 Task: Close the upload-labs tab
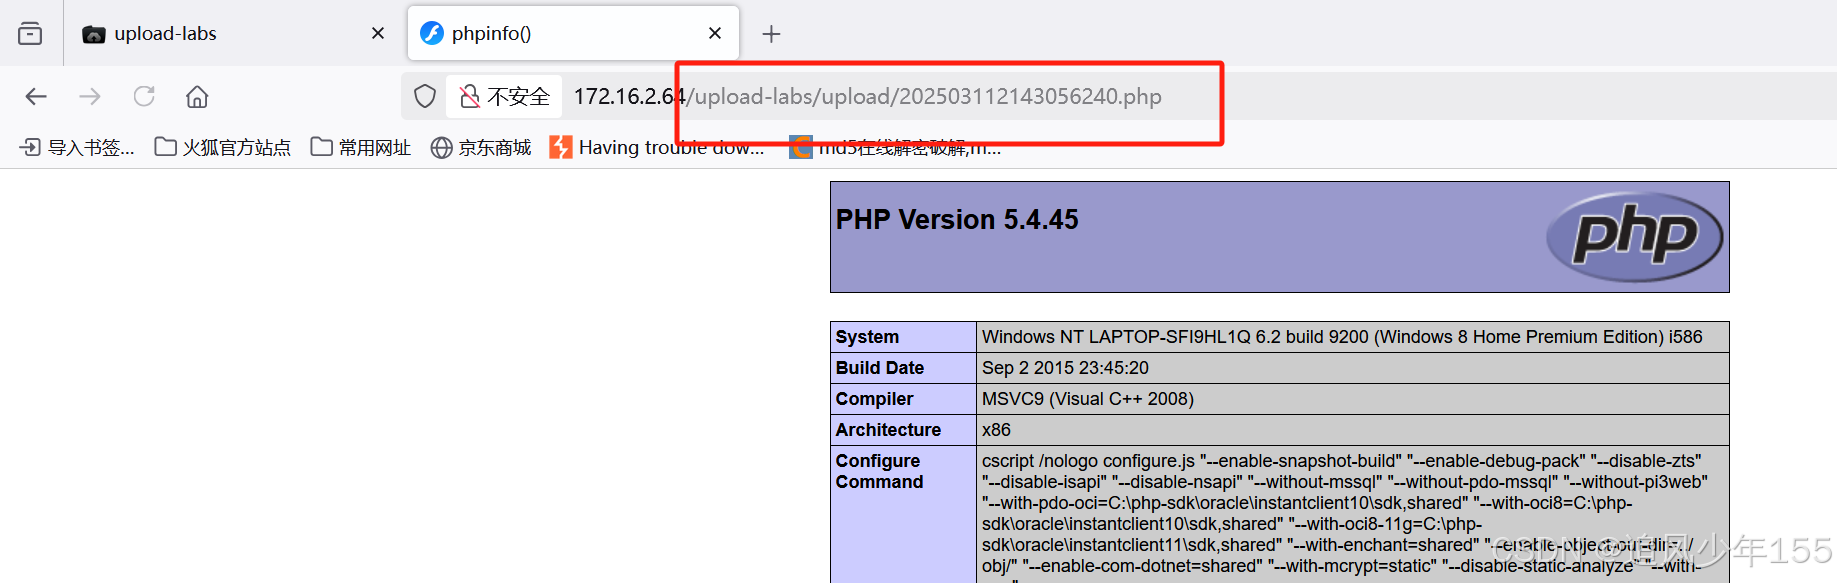coord(378,34)
